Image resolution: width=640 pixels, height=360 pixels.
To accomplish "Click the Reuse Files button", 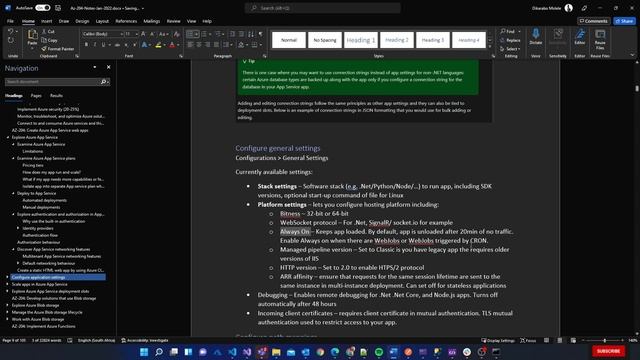I will 600,38.
